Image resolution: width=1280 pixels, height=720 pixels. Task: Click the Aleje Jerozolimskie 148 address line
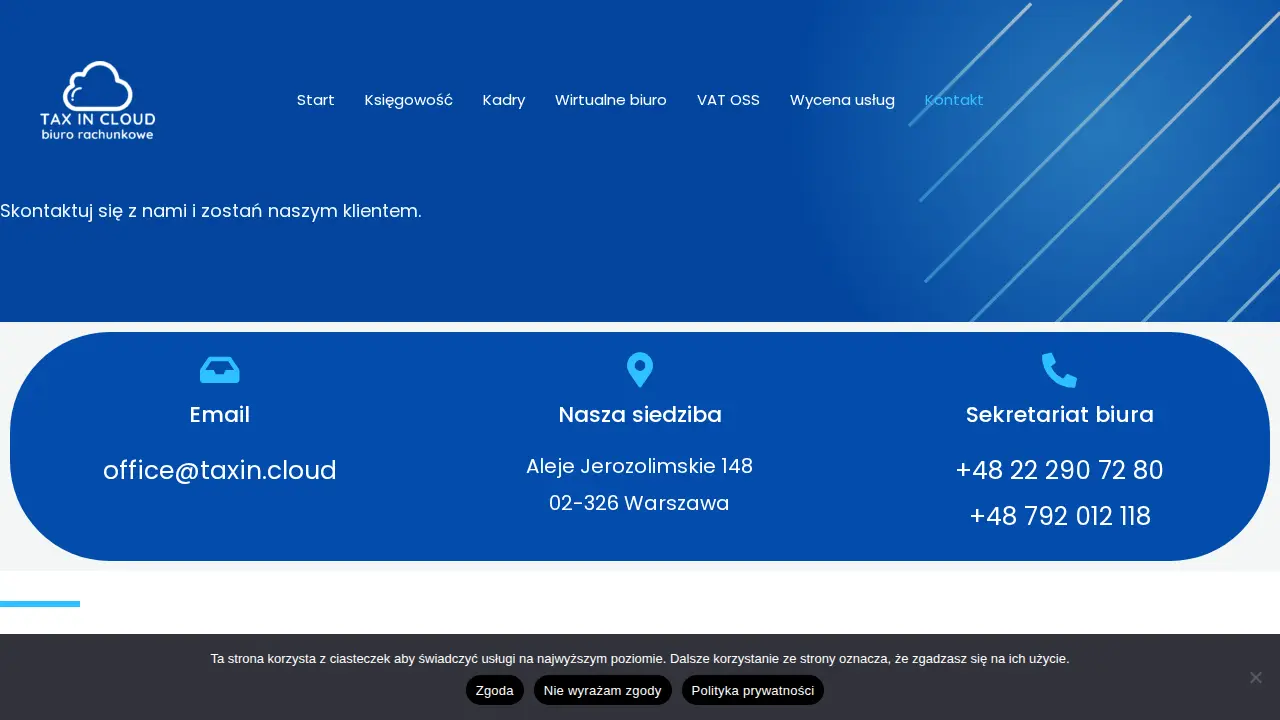point(640,466)
